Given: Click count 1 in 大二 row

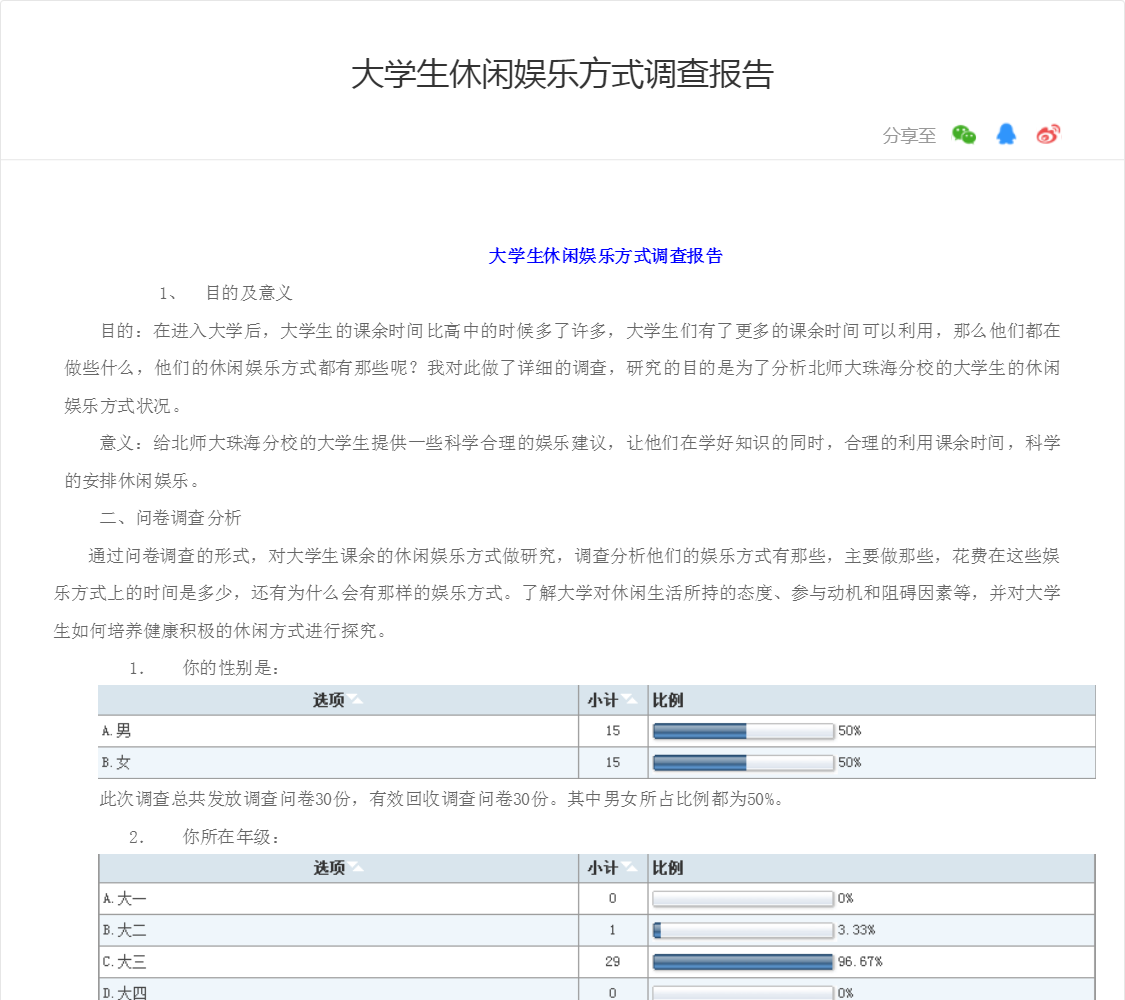Looking at the screenshot, I should [612, 930].
